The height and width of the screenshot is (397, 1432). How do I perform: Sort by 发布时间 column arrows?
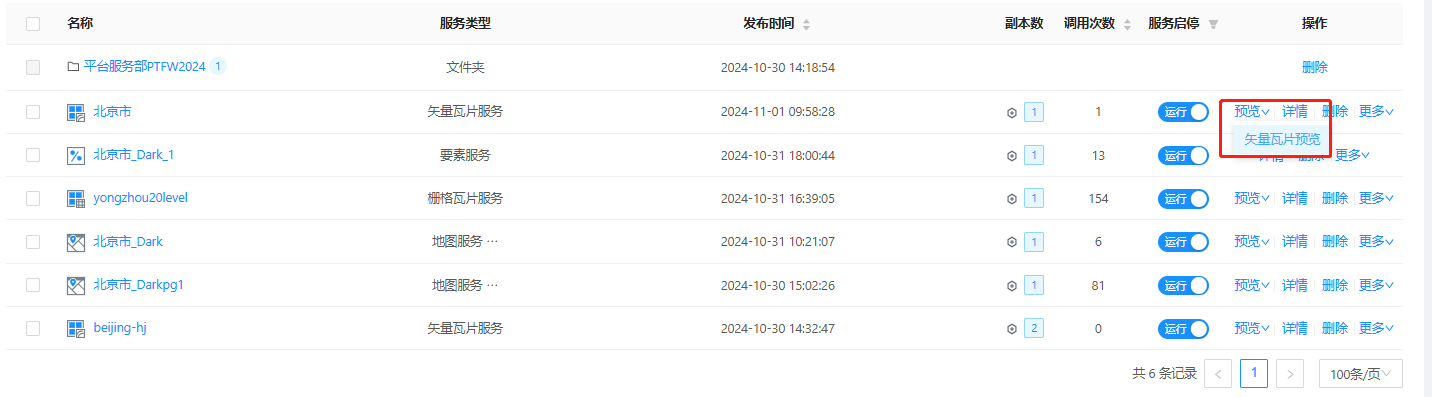pos(807,24)
